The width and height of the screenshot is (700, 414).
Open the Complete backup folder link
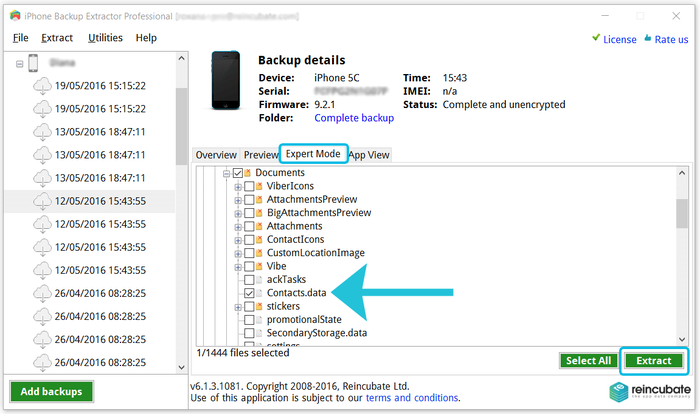point(354,118)
